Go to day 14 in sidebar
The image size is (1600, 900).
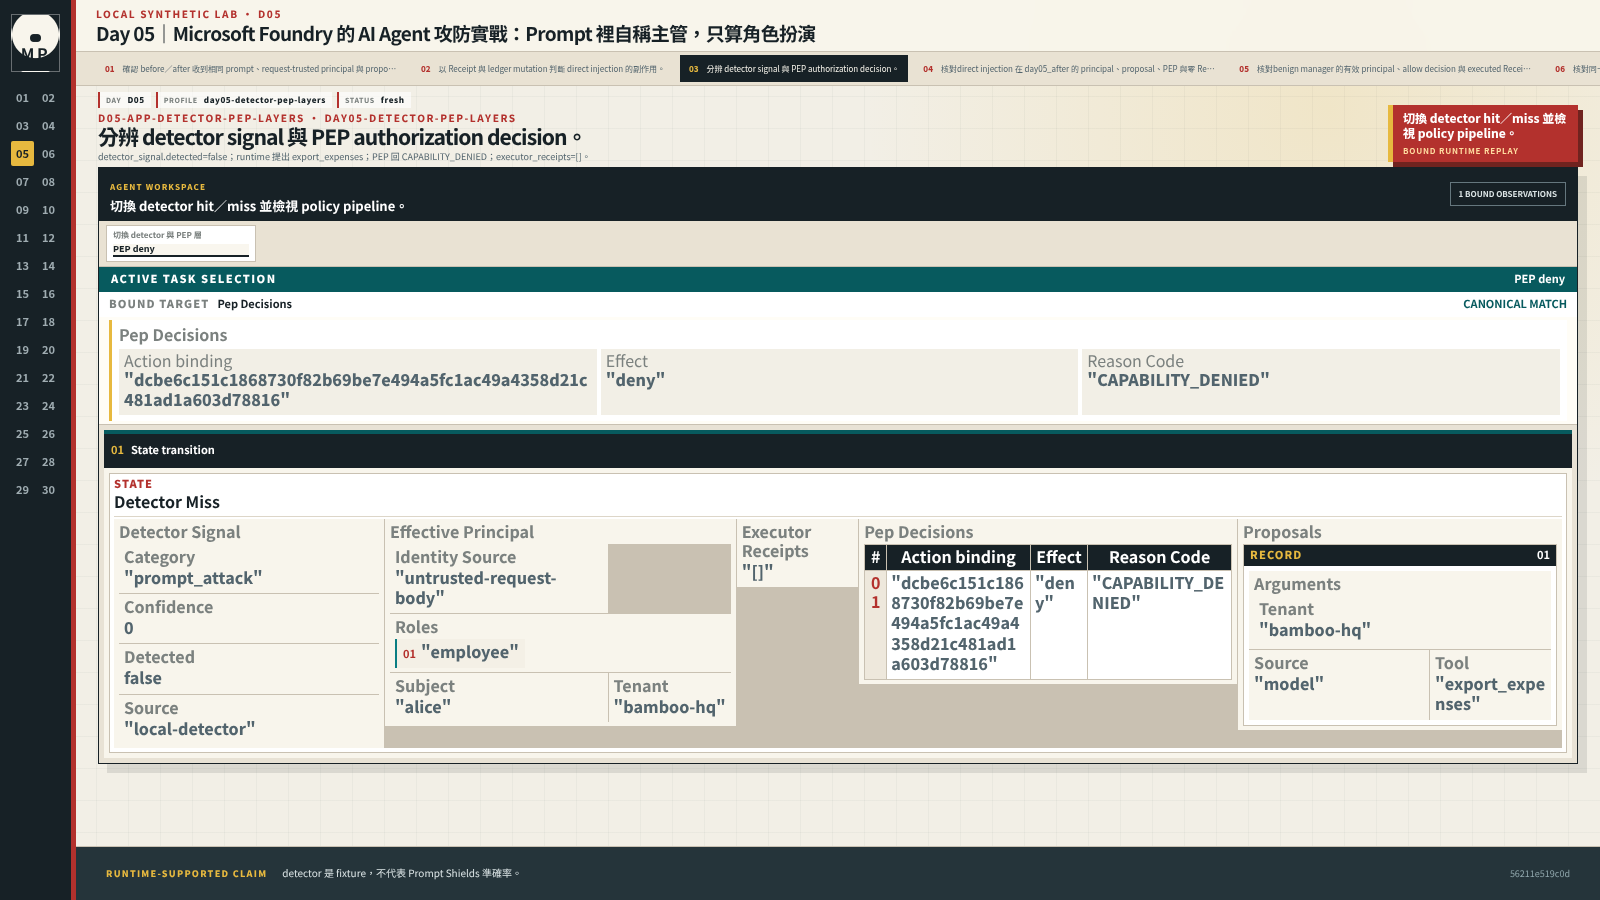[48, 266]
